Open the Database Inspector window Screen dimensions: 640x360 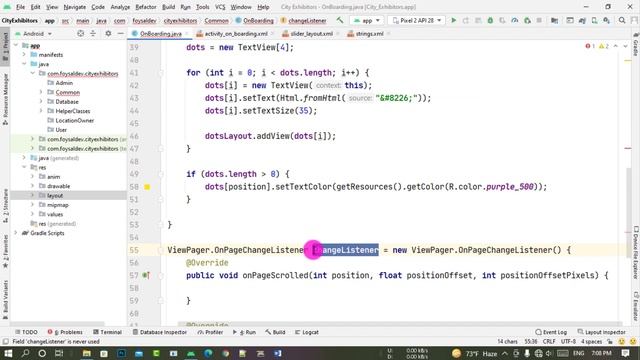pyautogui.click(x=160, y=332)
